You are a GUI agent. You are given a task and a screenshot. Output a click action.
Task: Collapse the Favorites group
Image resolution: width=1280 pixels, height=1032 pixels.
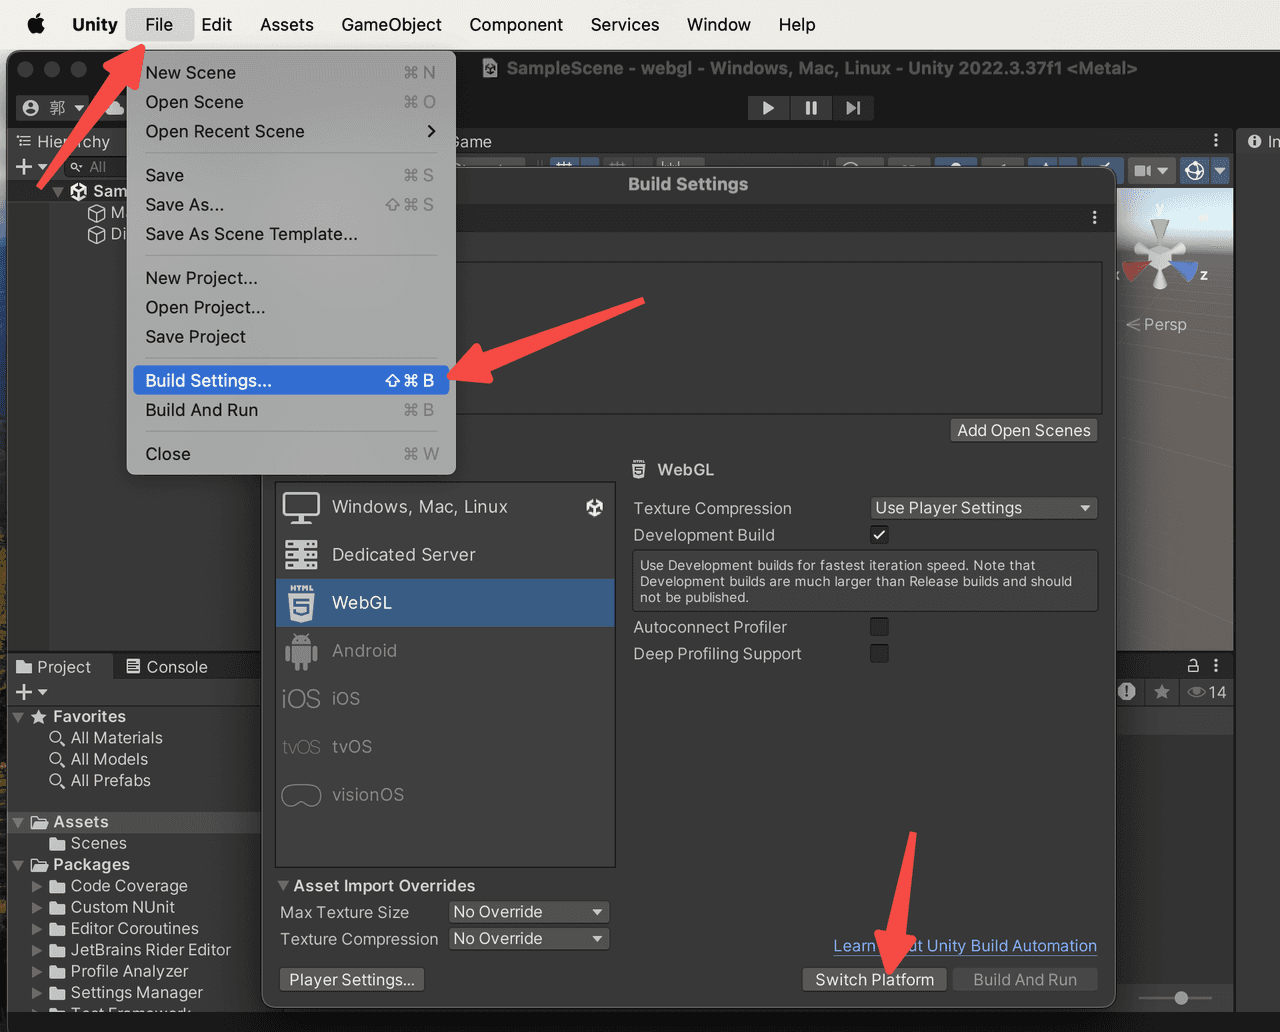pyautogui.click(x=18, y=717)
